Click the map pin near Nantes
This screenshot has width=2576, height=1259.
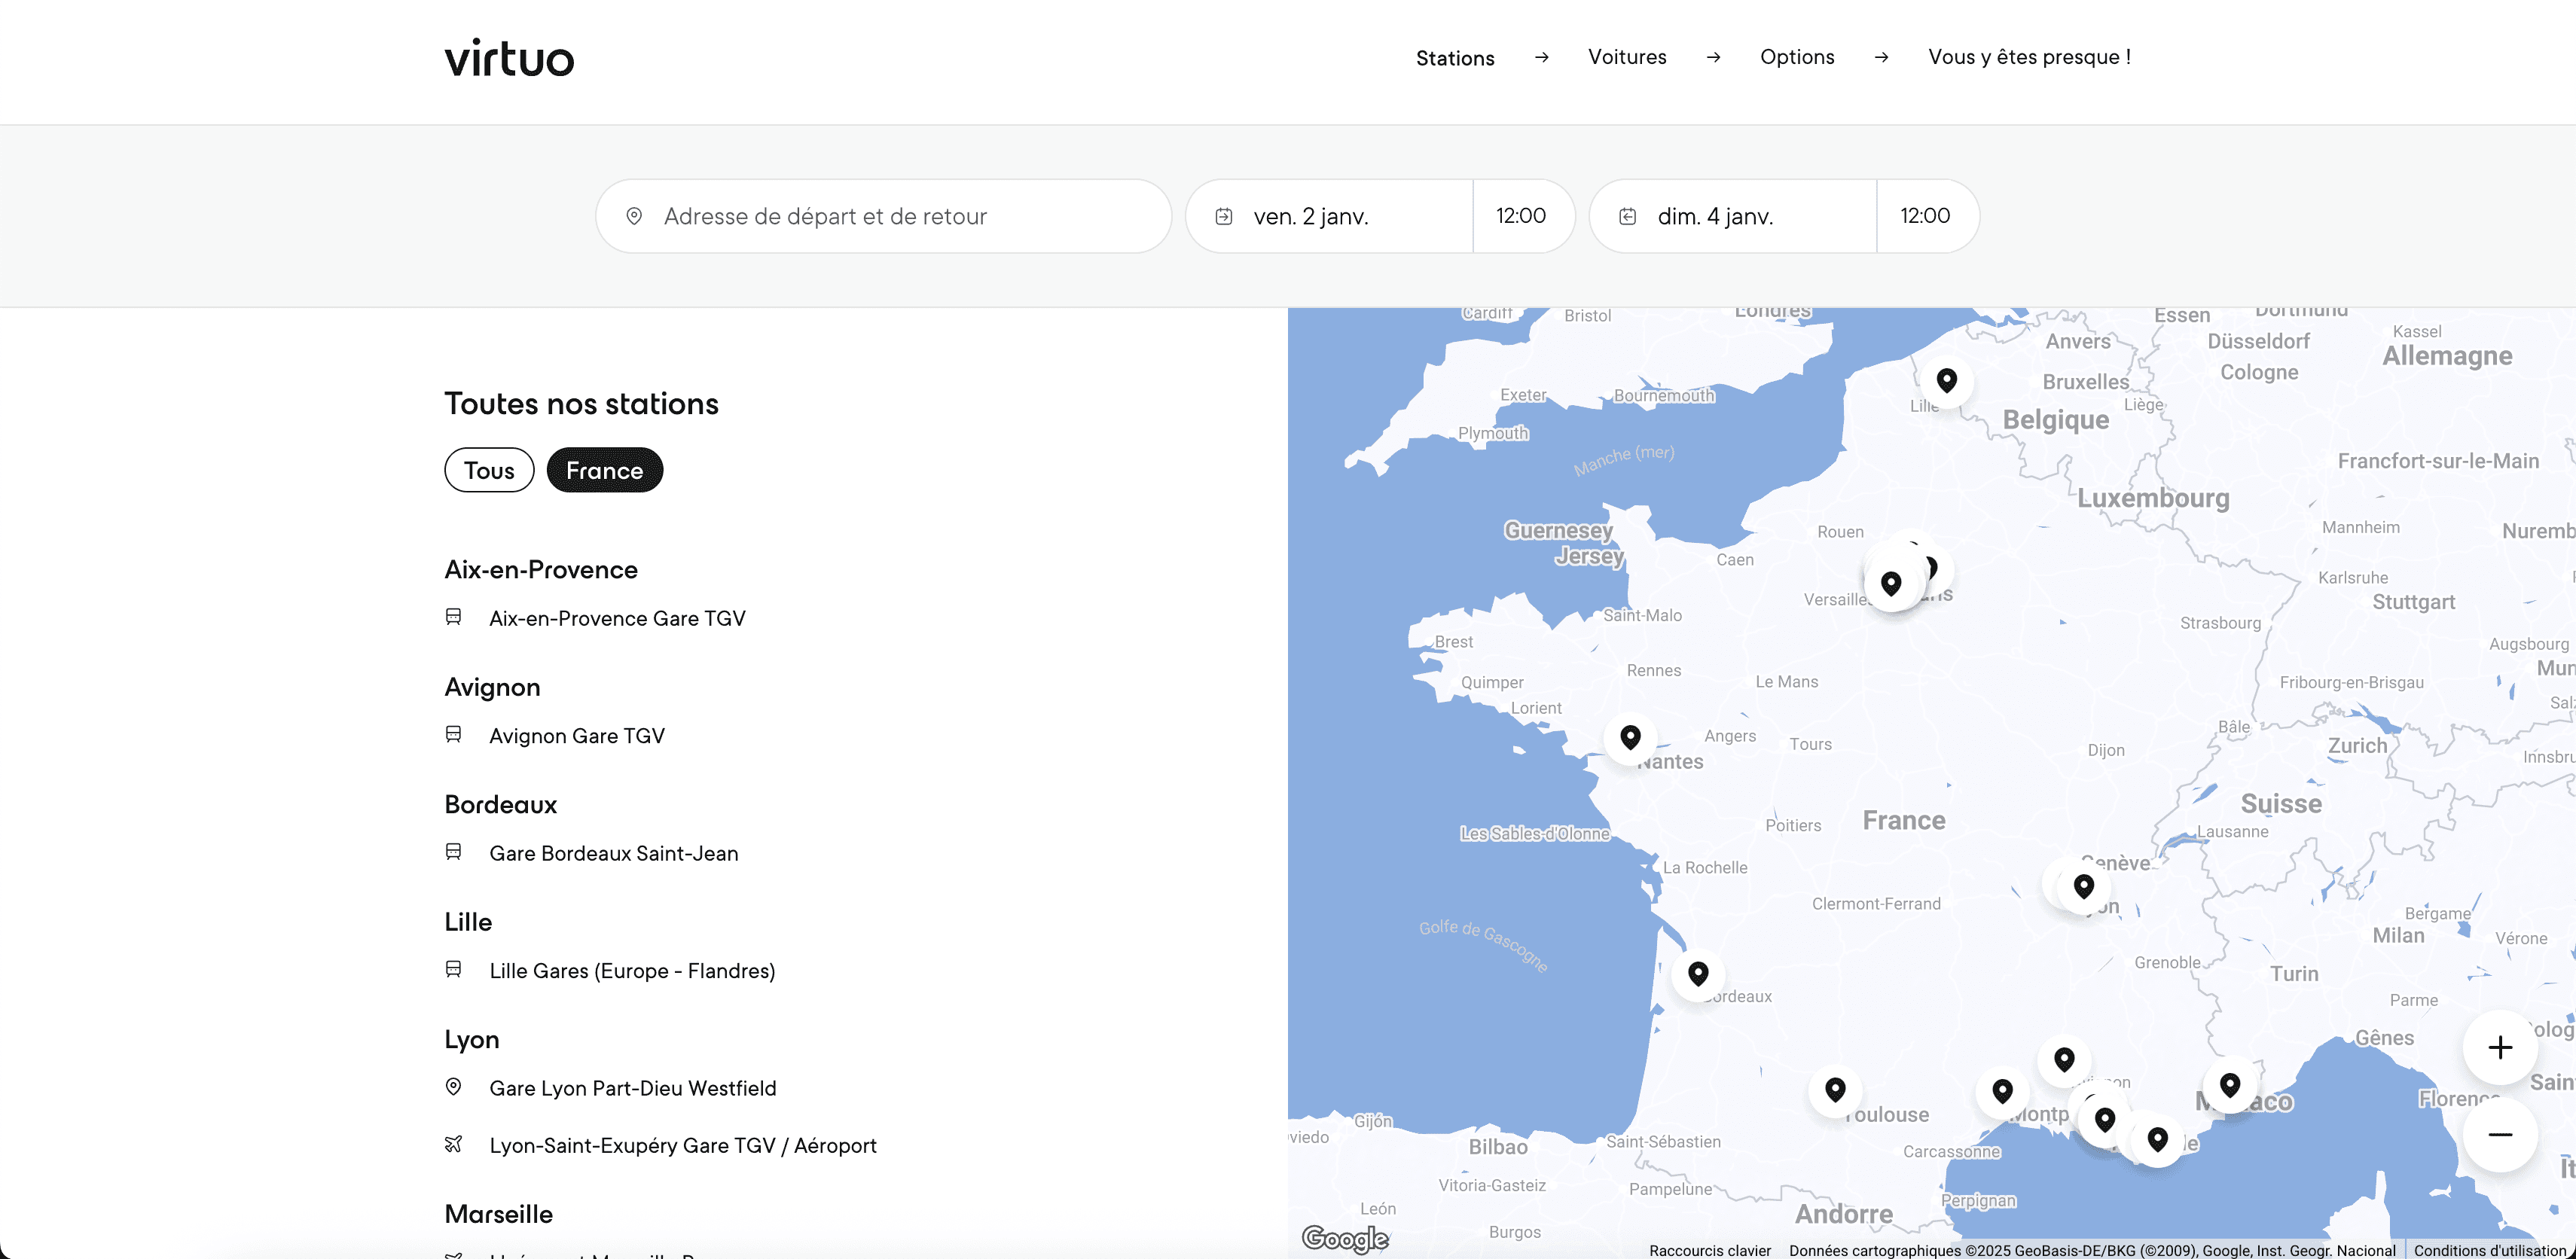point(1630,737)
